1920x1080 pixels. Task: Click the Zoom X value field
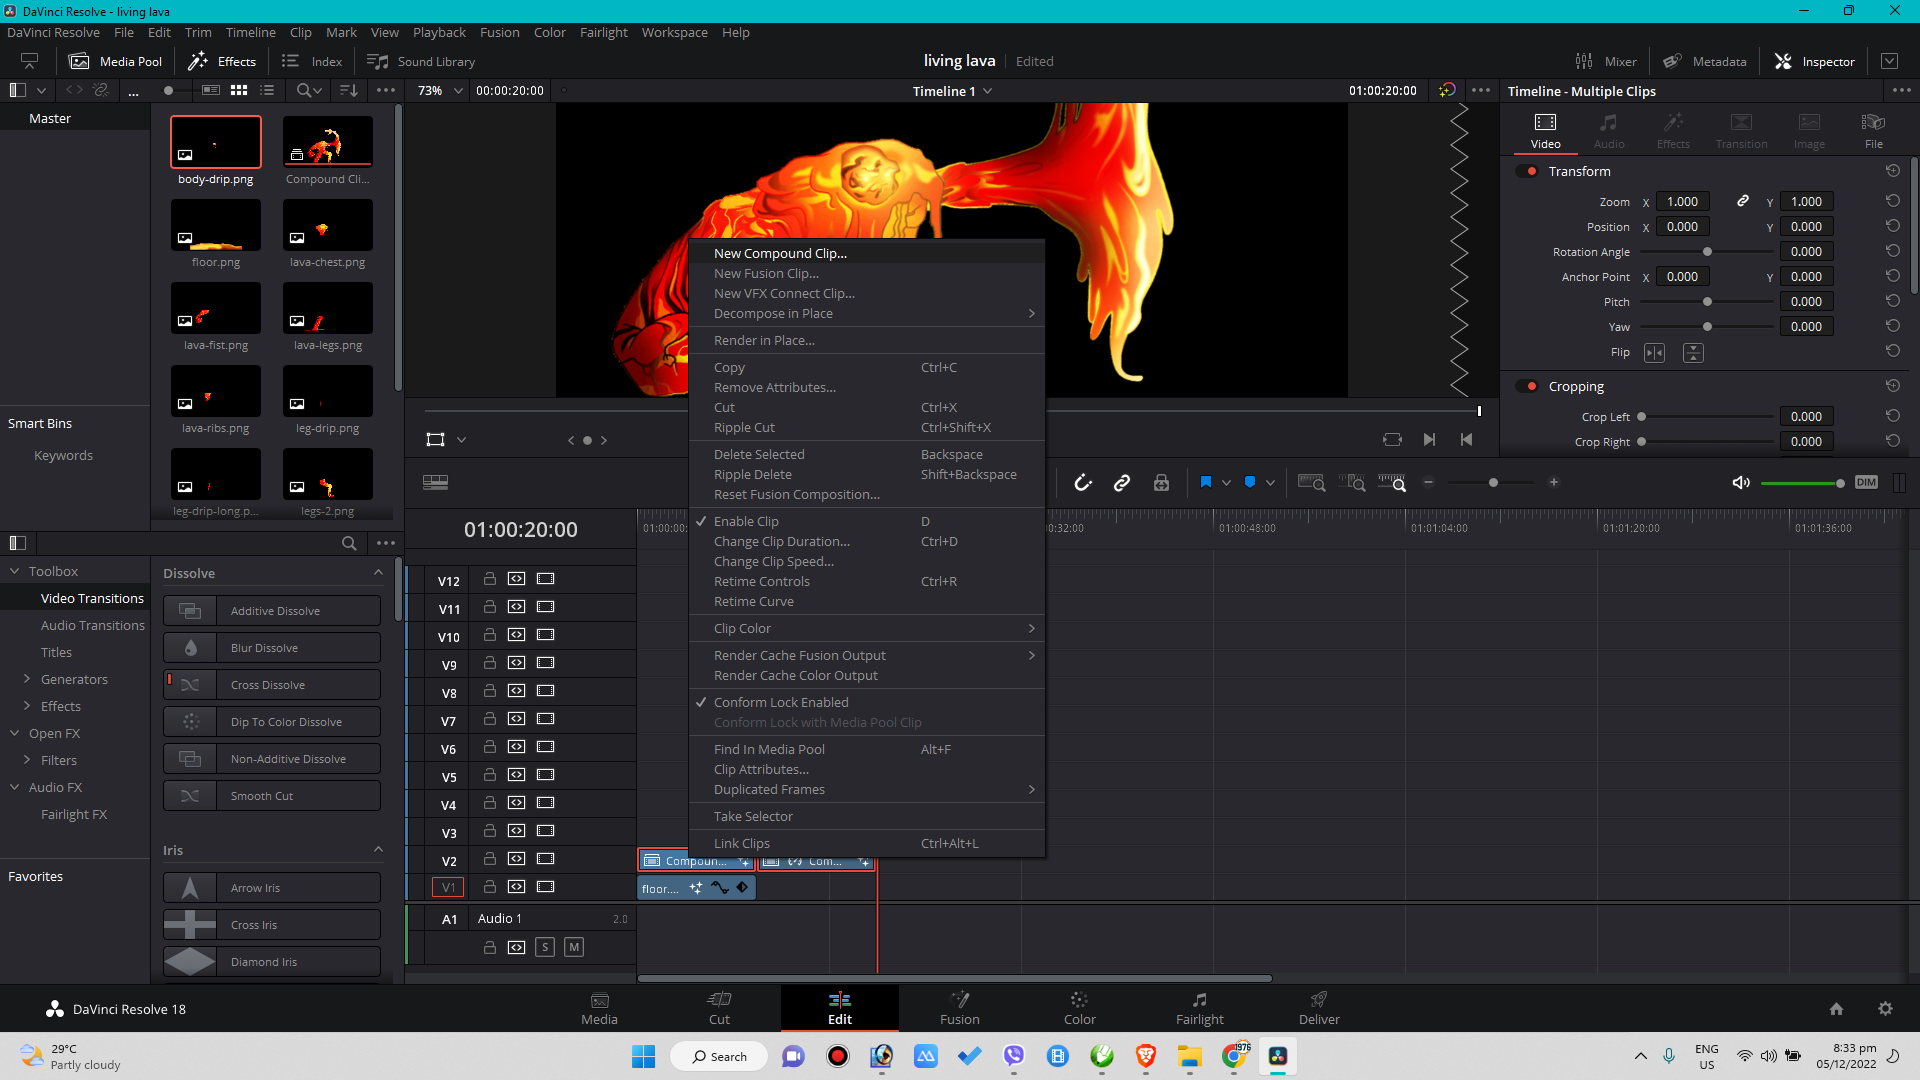pyautogui.click(x=1682, y=201)
